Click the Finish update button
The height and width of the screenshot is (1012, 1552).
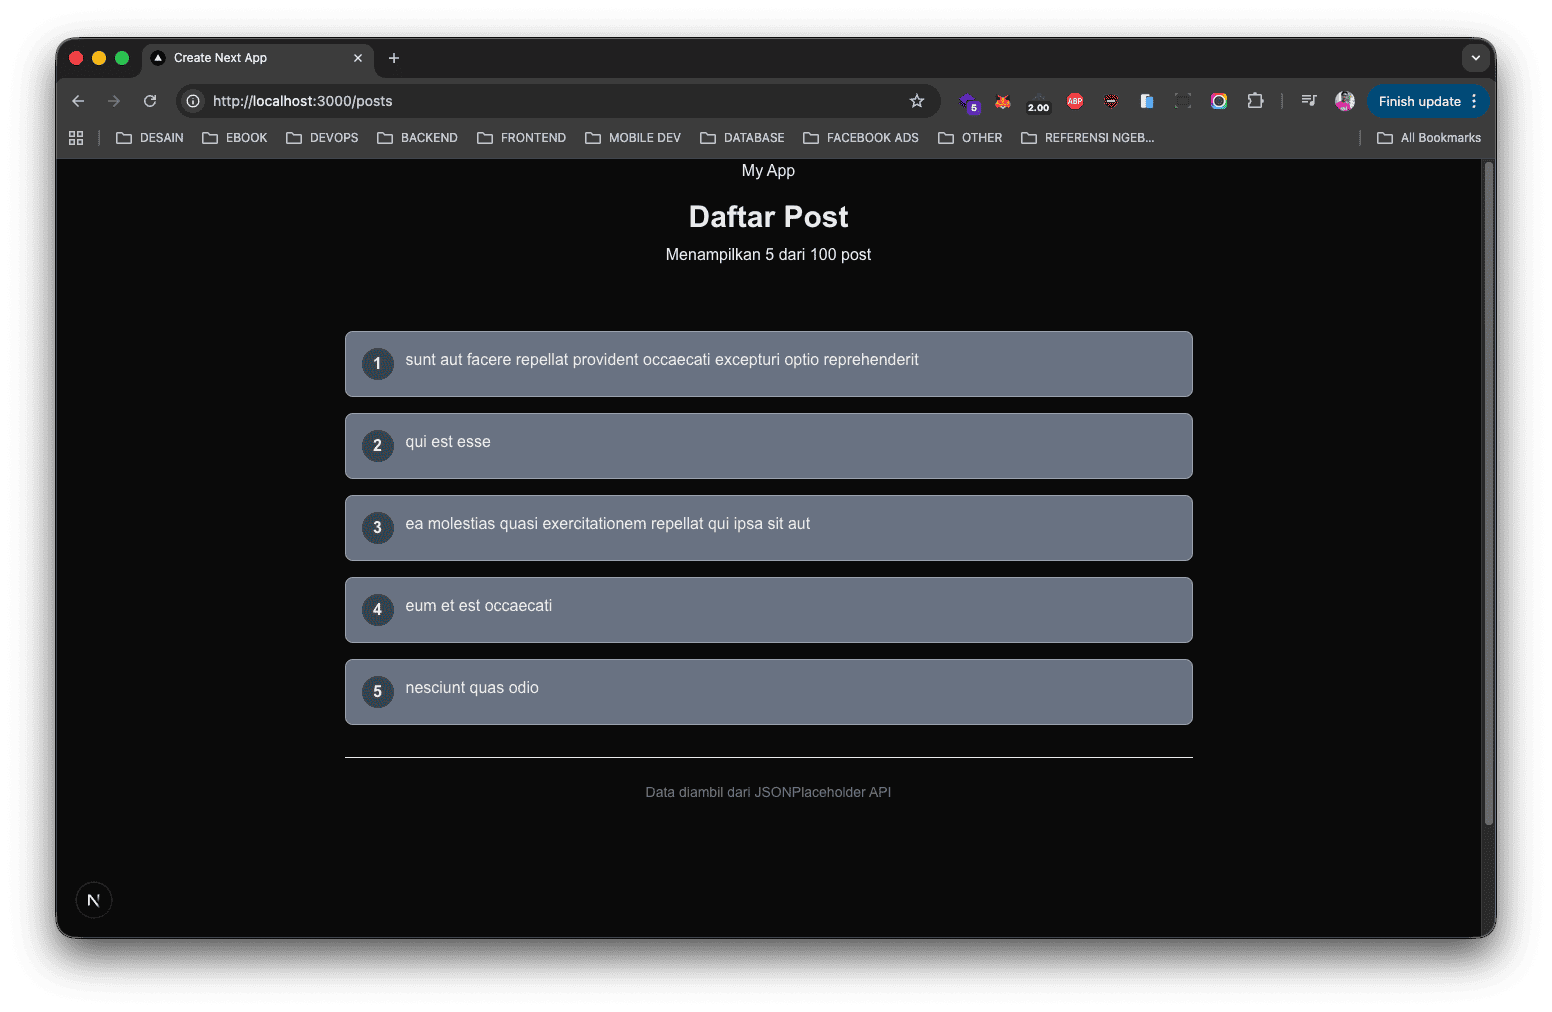1419,101
